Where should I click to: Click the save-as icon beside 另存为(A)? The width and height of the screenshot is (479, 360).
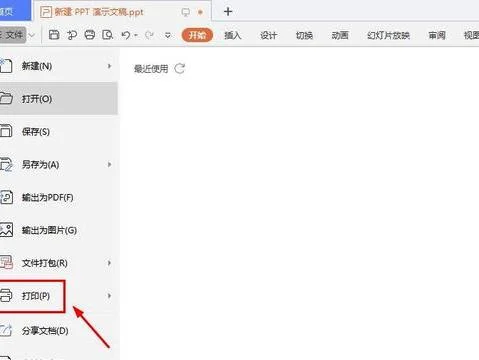coord(6,164)
